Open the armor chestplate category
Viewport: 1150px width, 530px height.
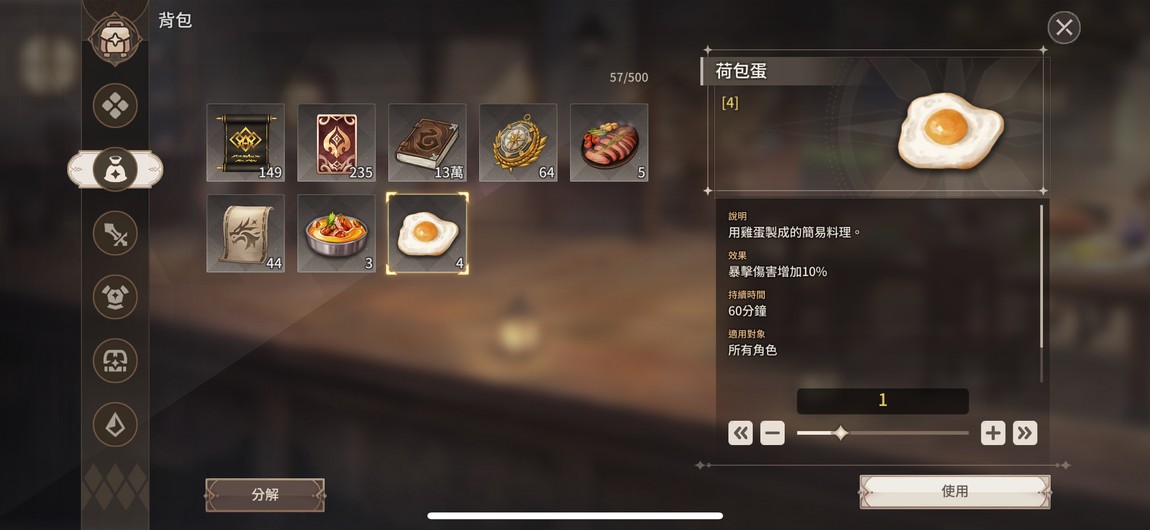pos(115,297)
